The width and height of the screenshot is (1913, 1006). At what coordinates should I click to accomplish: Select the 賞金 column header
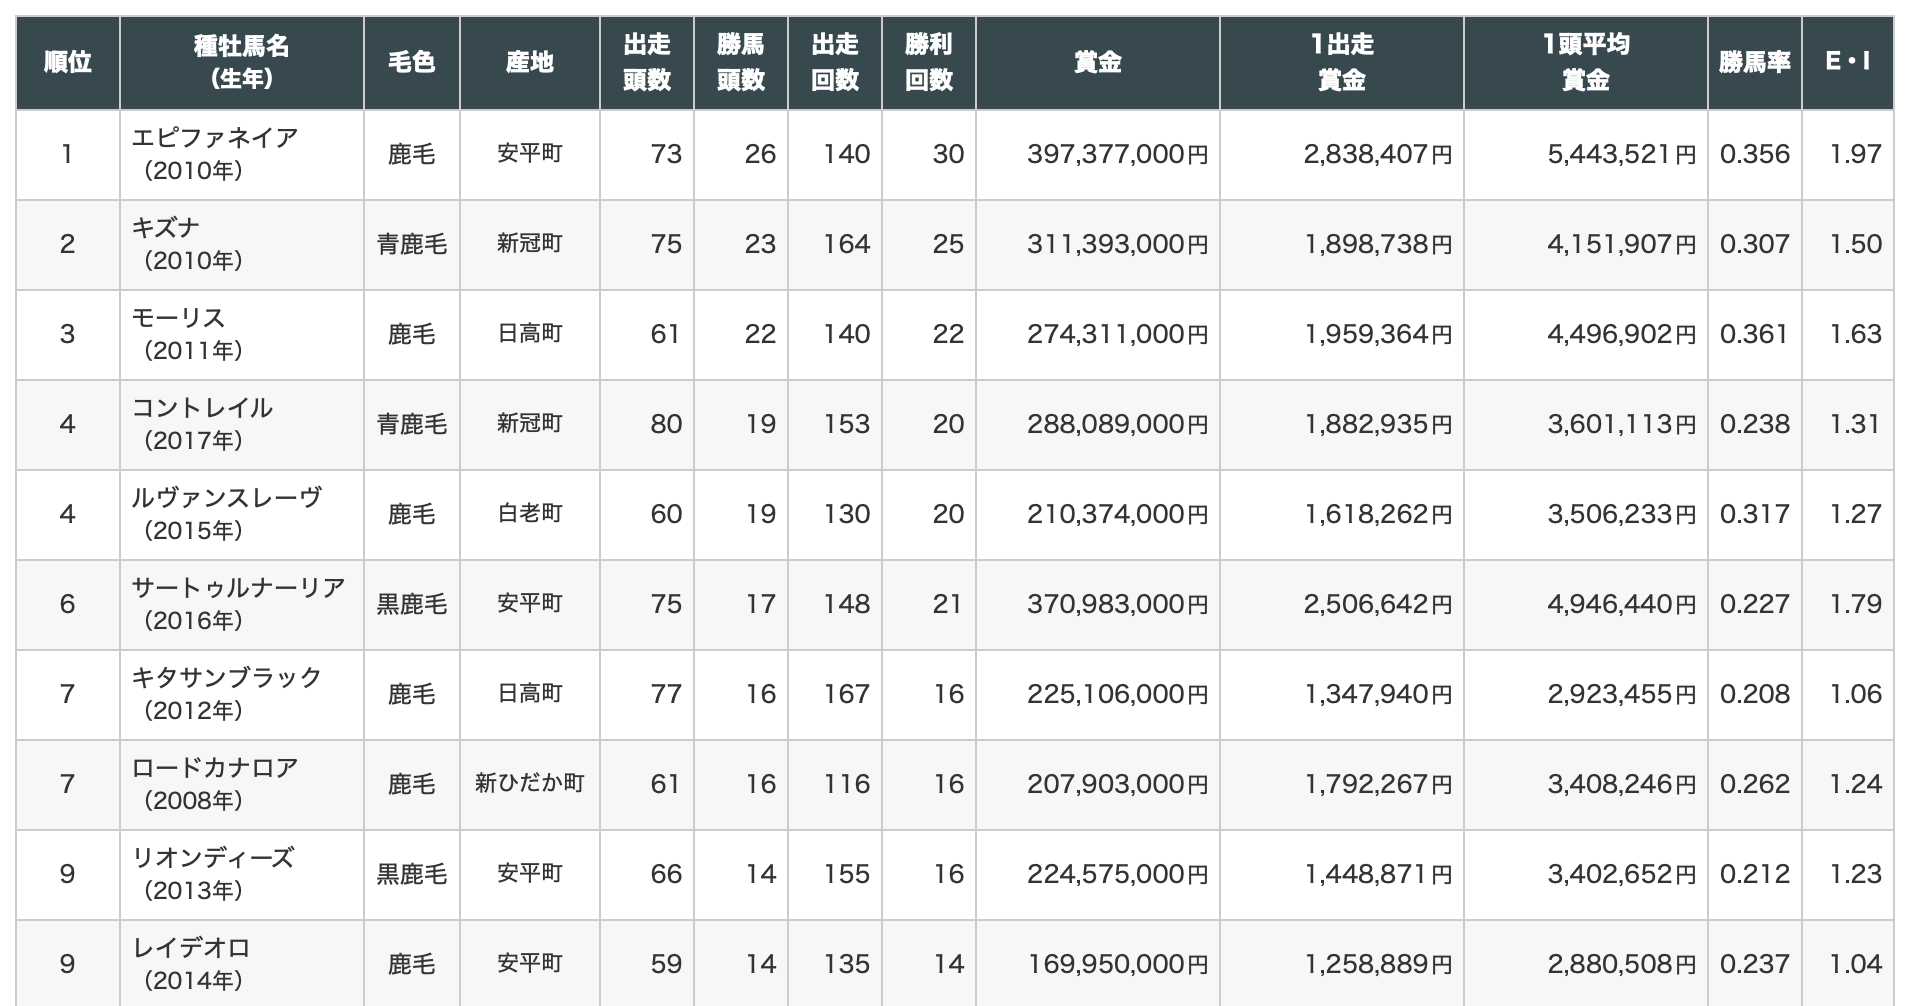[x=1097, y=62]
